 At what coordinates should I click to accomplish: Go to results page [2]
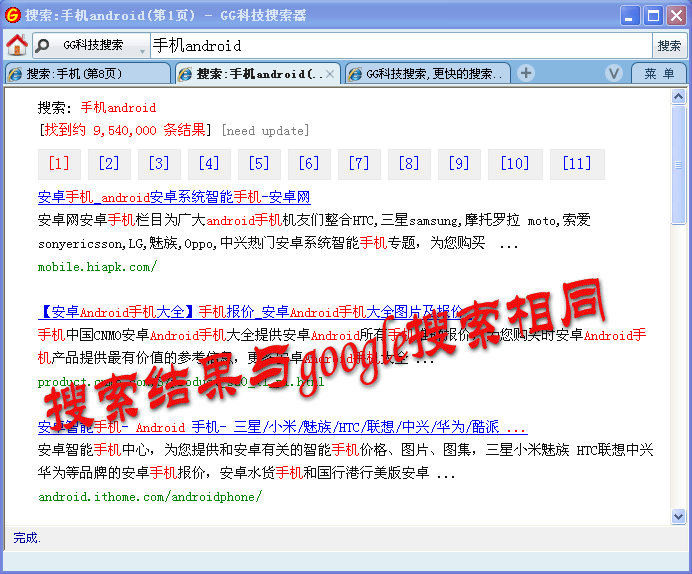tap(108, 164)
